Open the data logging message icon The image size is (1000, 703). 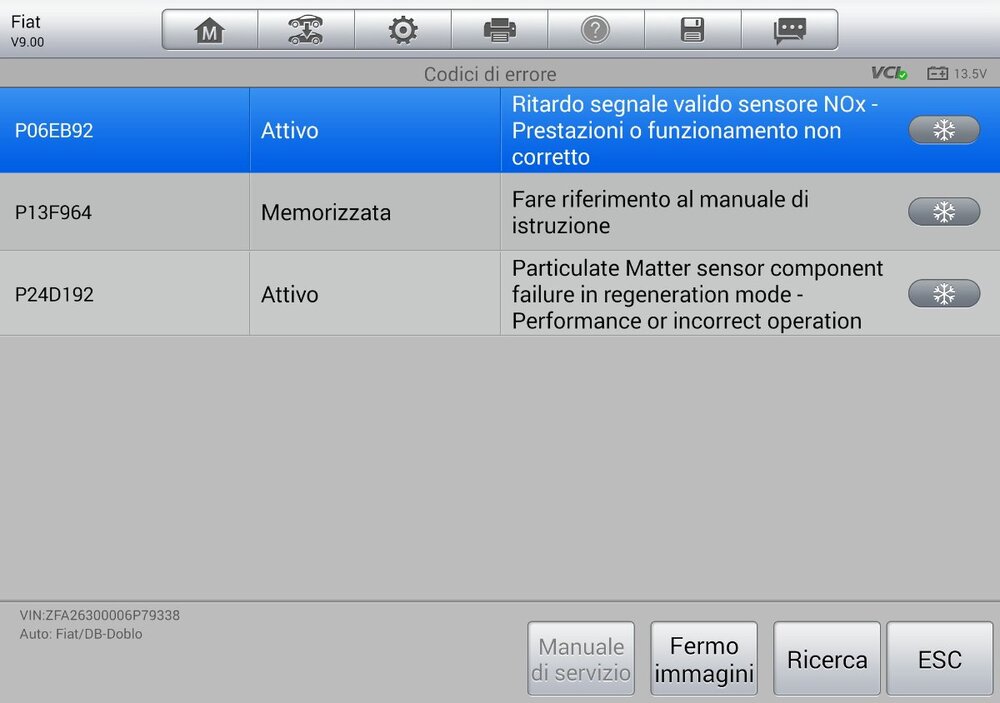(x=789, y=31)
